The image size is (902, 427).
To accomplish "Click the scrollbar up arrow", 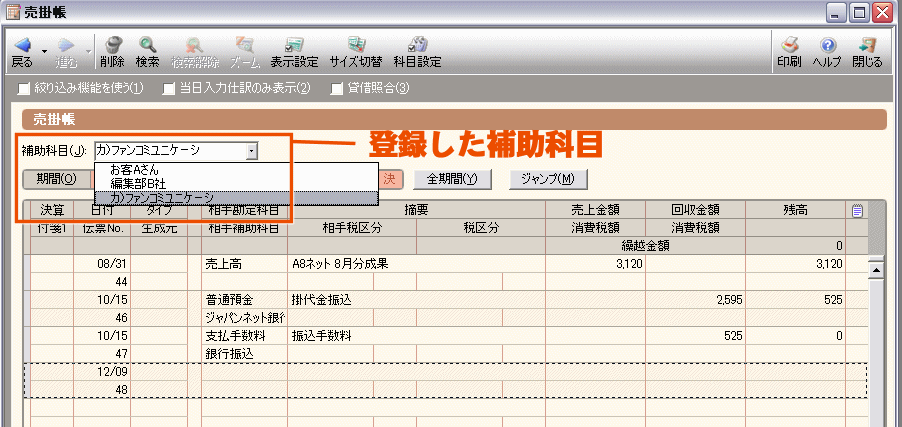I will (x=876, y=269).
